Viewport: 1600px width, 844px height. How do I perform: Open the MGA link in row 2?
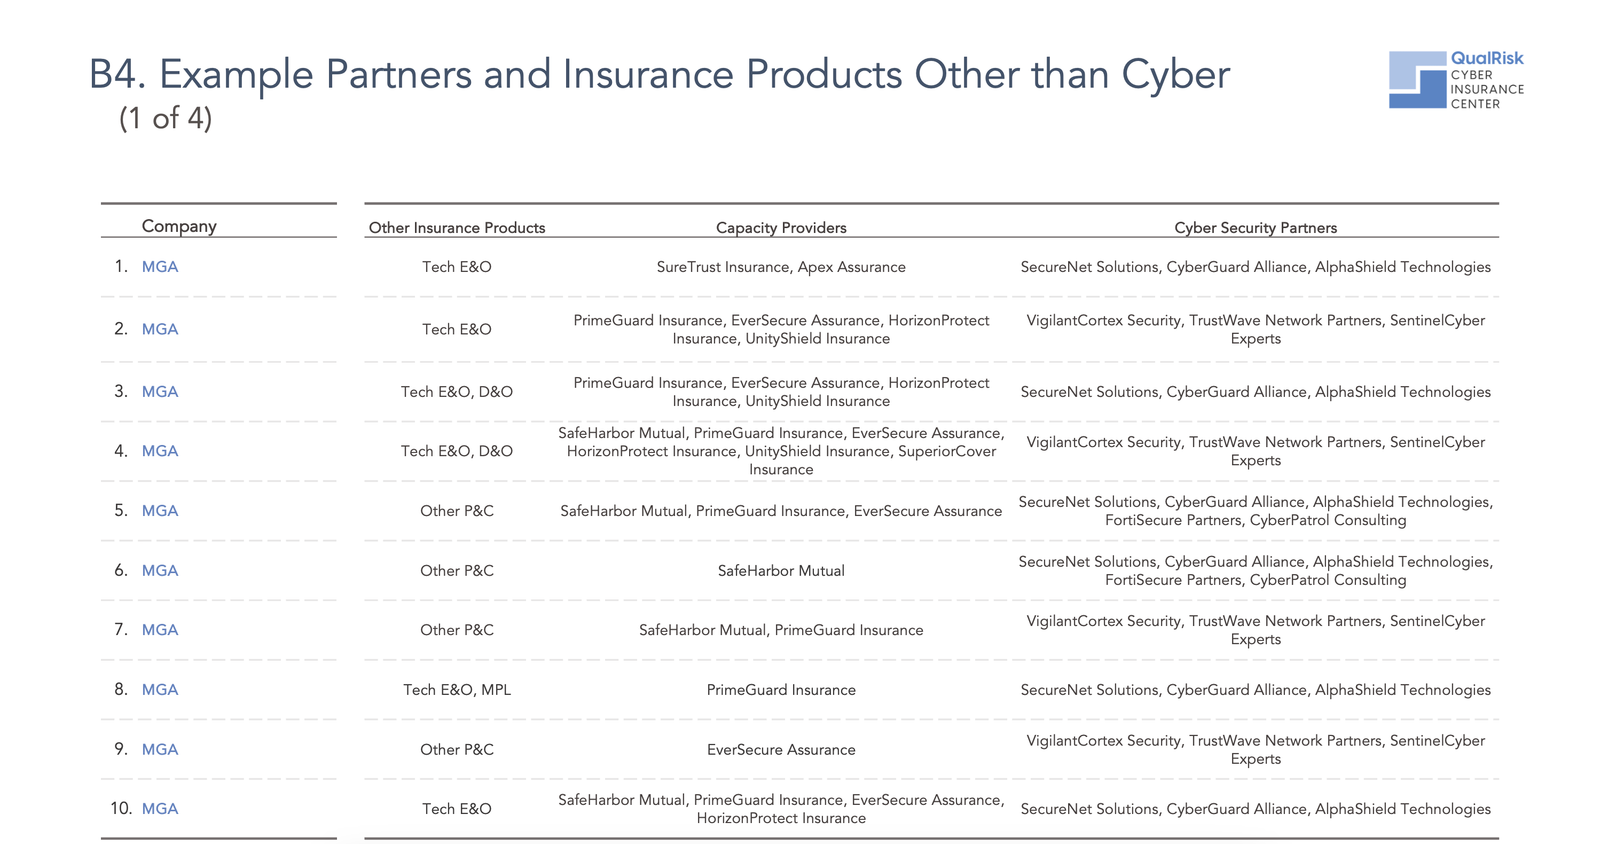pos(160,329)
